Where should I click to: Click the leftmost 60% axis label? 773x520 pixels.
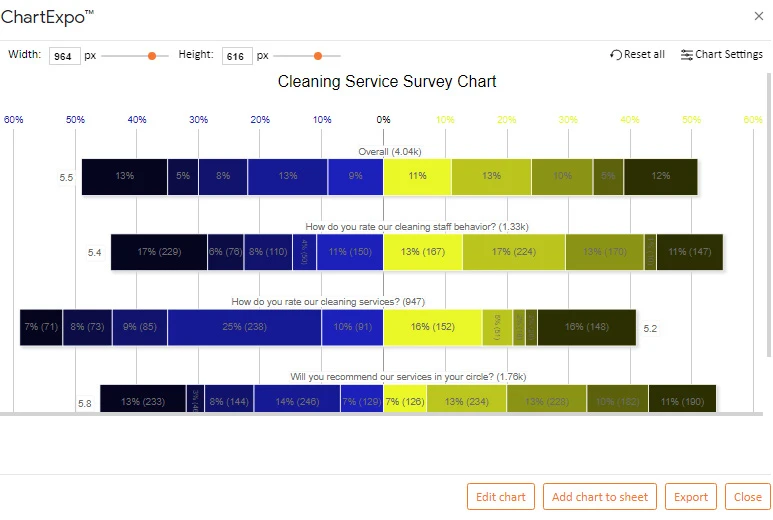point(13,119)
